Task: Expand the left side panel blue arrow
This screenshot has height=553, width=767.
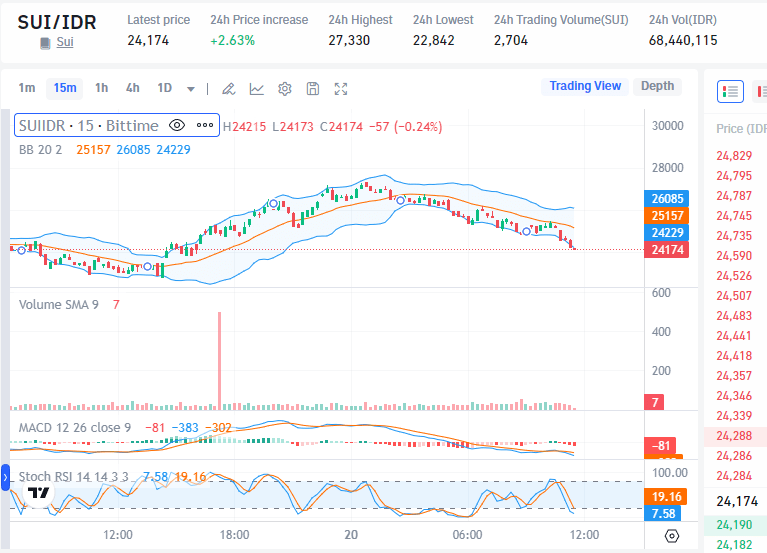Action: pyautogui.click(x=5, y=477)
